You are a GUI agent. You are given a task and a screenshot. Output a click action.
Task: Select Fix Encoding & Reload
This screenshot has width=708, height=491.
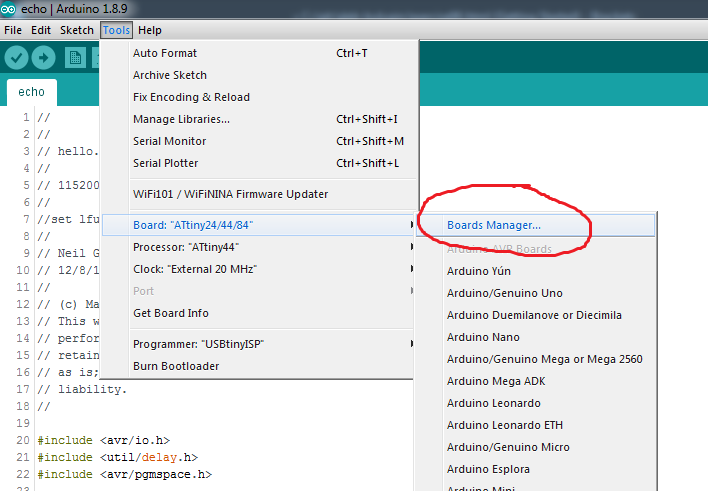click(258, 97)
